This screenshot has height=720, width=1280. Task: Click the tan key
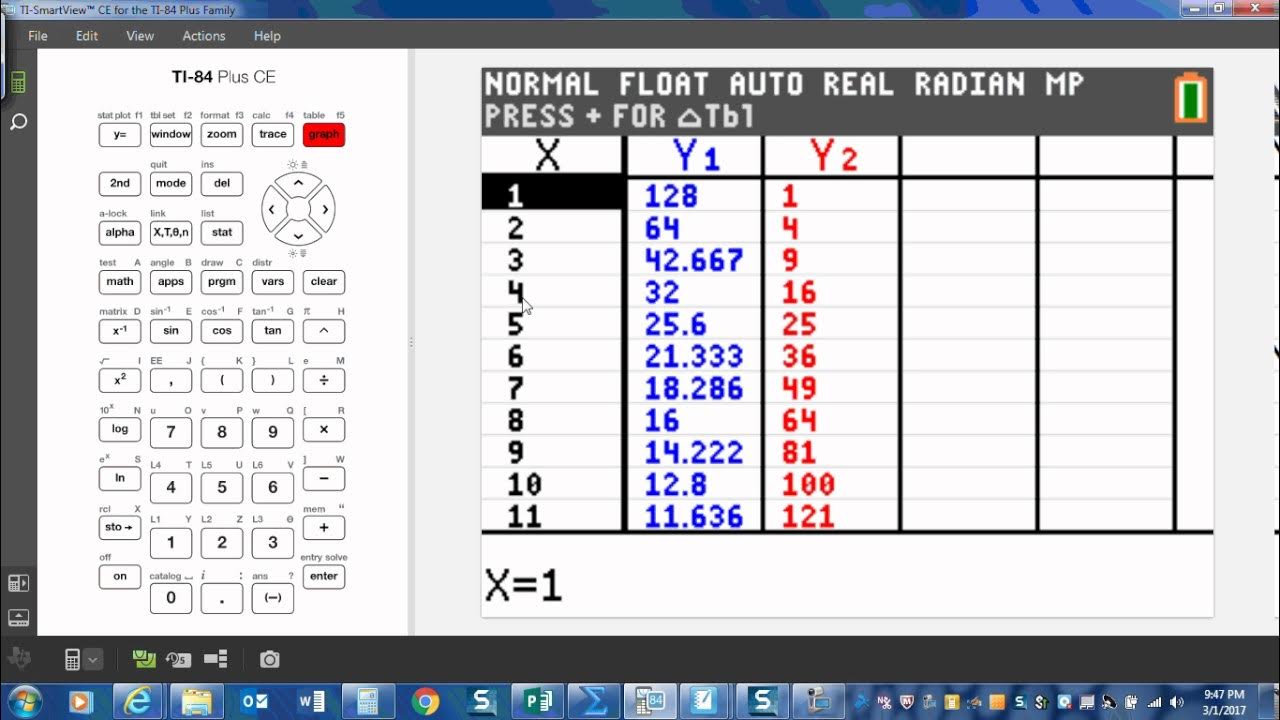[273, 330]
